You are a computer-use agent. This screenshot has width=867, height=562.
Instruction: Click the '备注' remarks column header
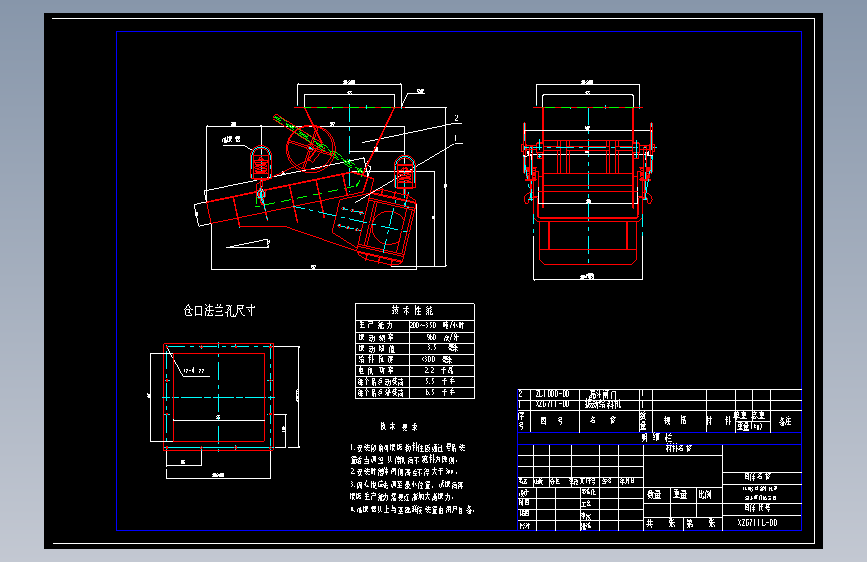coord(785,422)
